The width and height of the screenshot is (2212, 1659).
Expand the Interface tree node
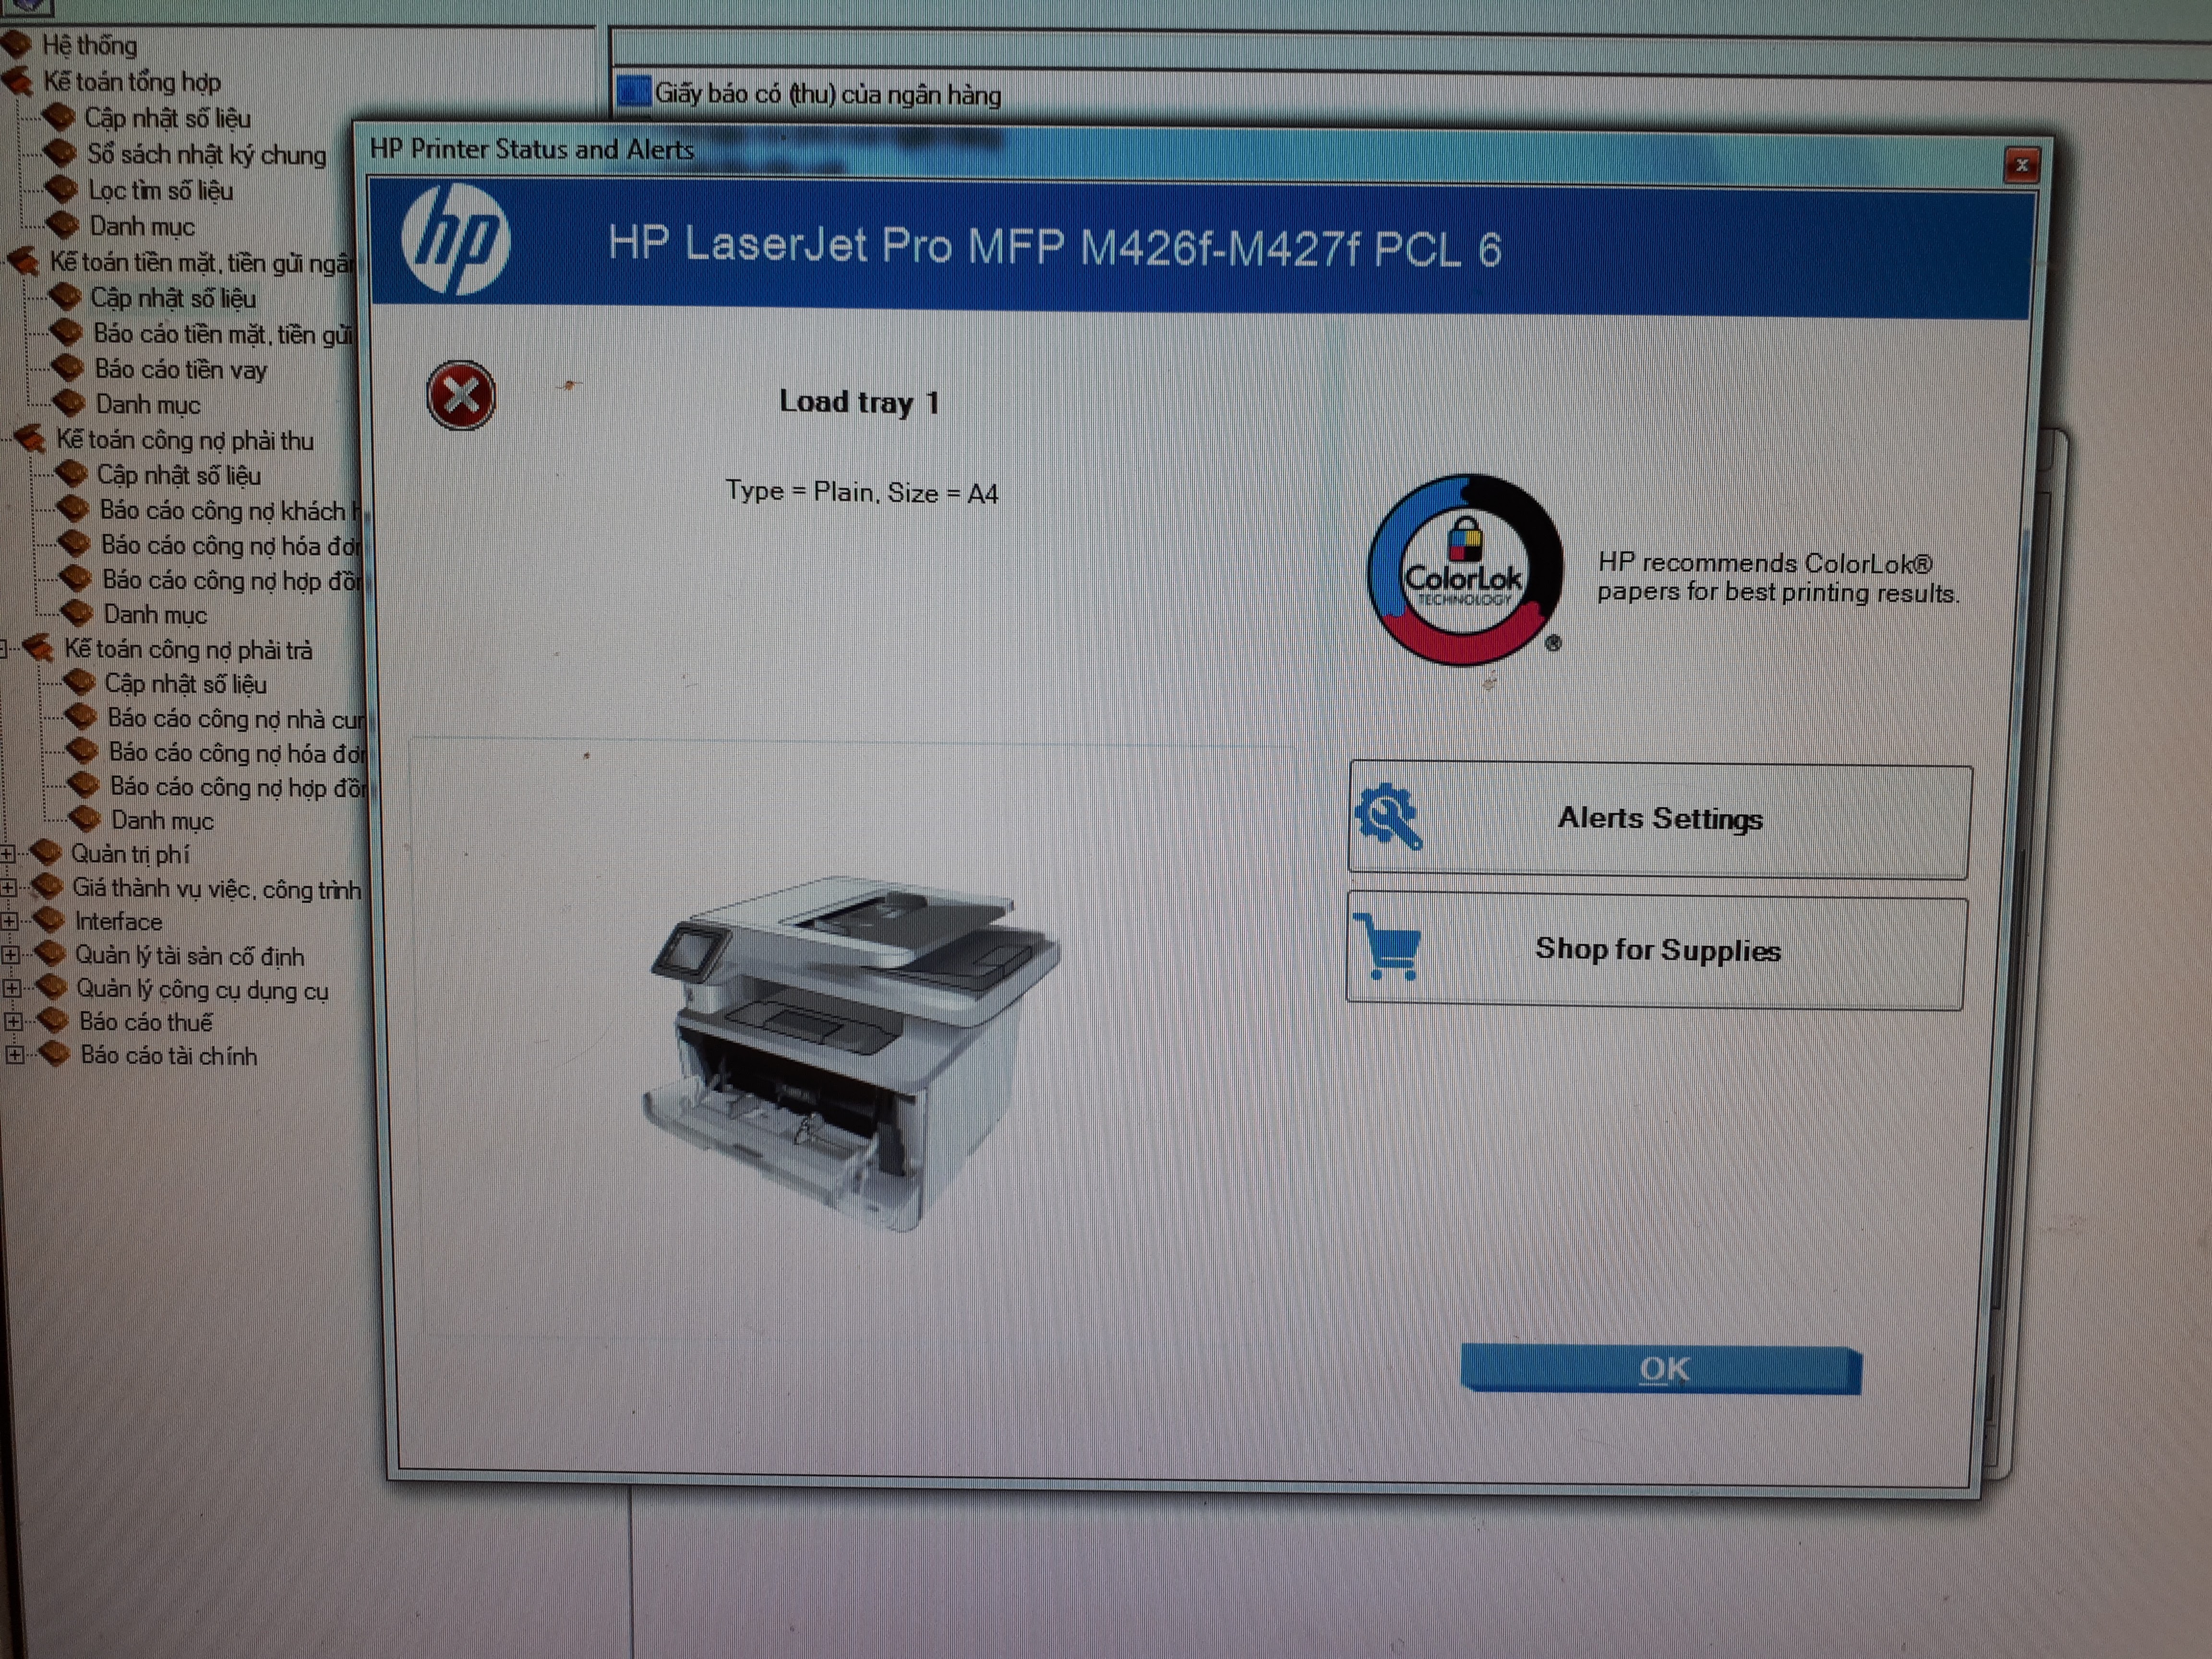coord(10,921)
